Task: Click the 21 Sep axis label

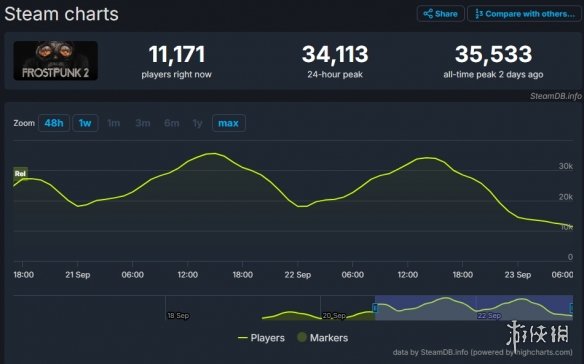Action: tap(77, 275)
